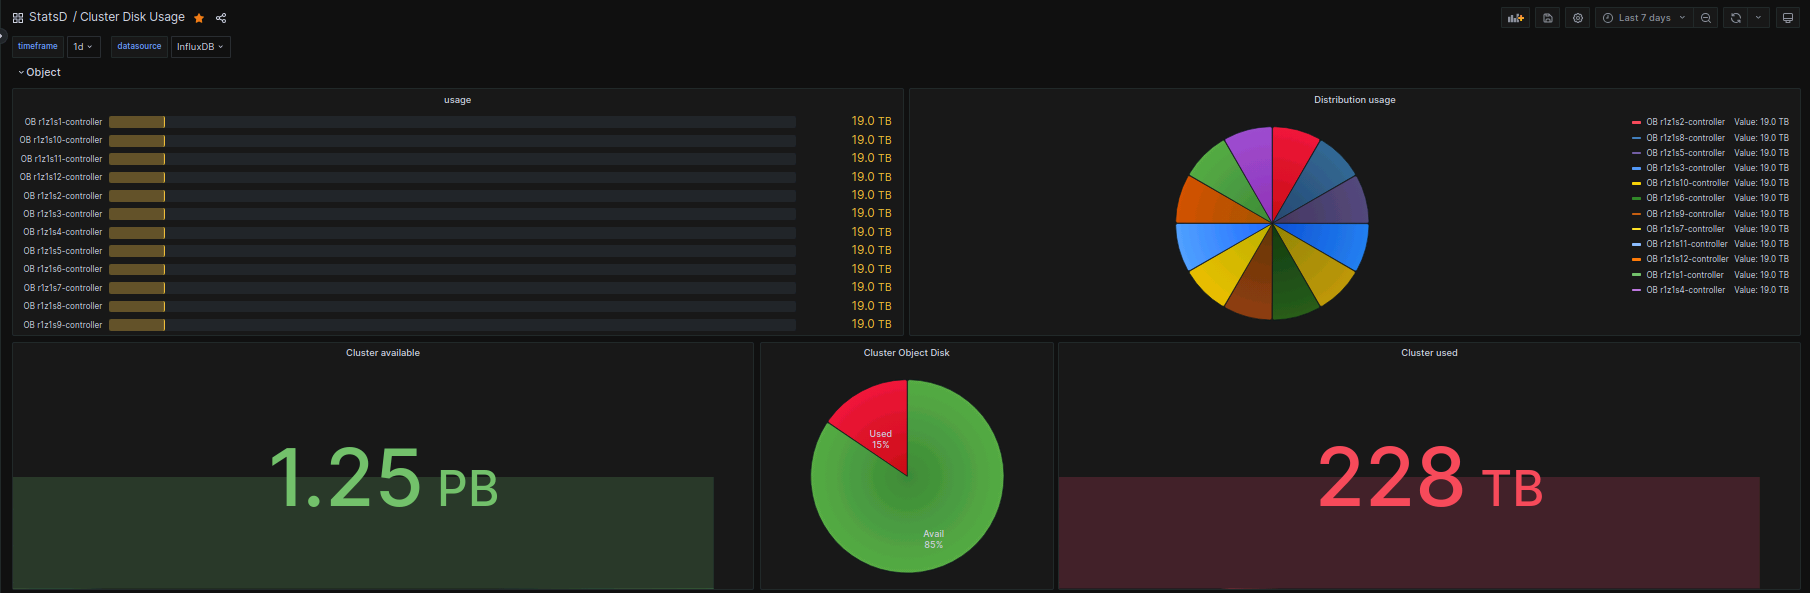Viewport: 1810px width, 593px height.
Task: Toggle OB r1z1s9-controller series in the legend
Action: (x=1685, y=214)
